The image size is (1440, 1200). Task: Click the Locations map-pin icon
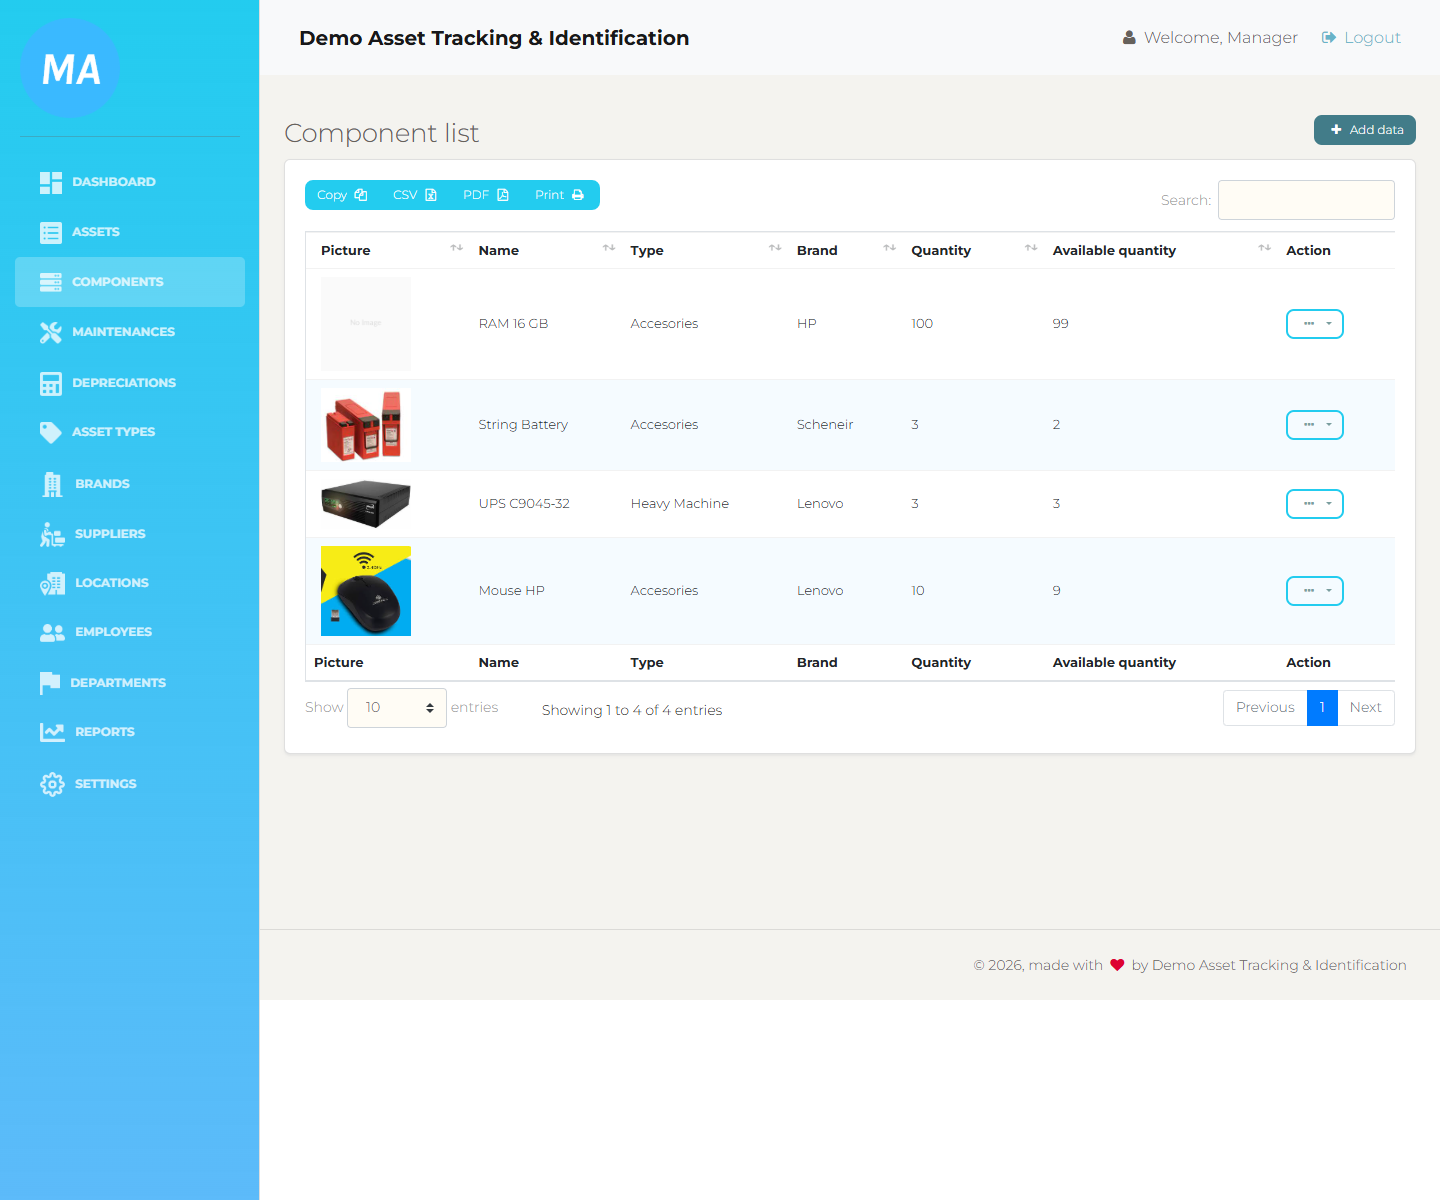[x=53, y=583]
